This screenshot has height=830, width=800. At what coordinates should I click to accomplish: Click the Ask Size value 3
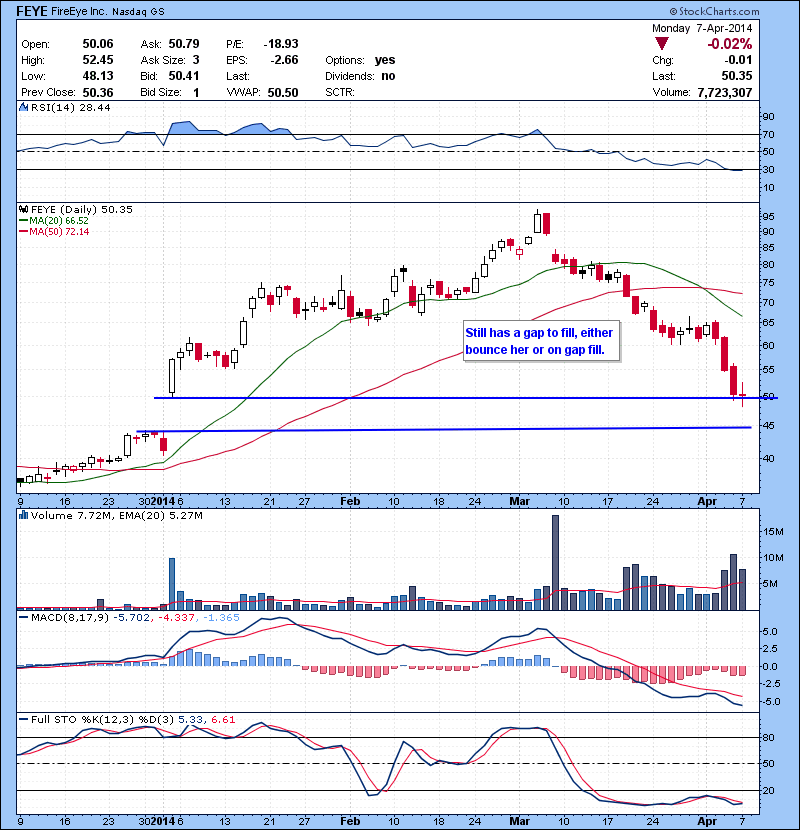pos(196,60)
